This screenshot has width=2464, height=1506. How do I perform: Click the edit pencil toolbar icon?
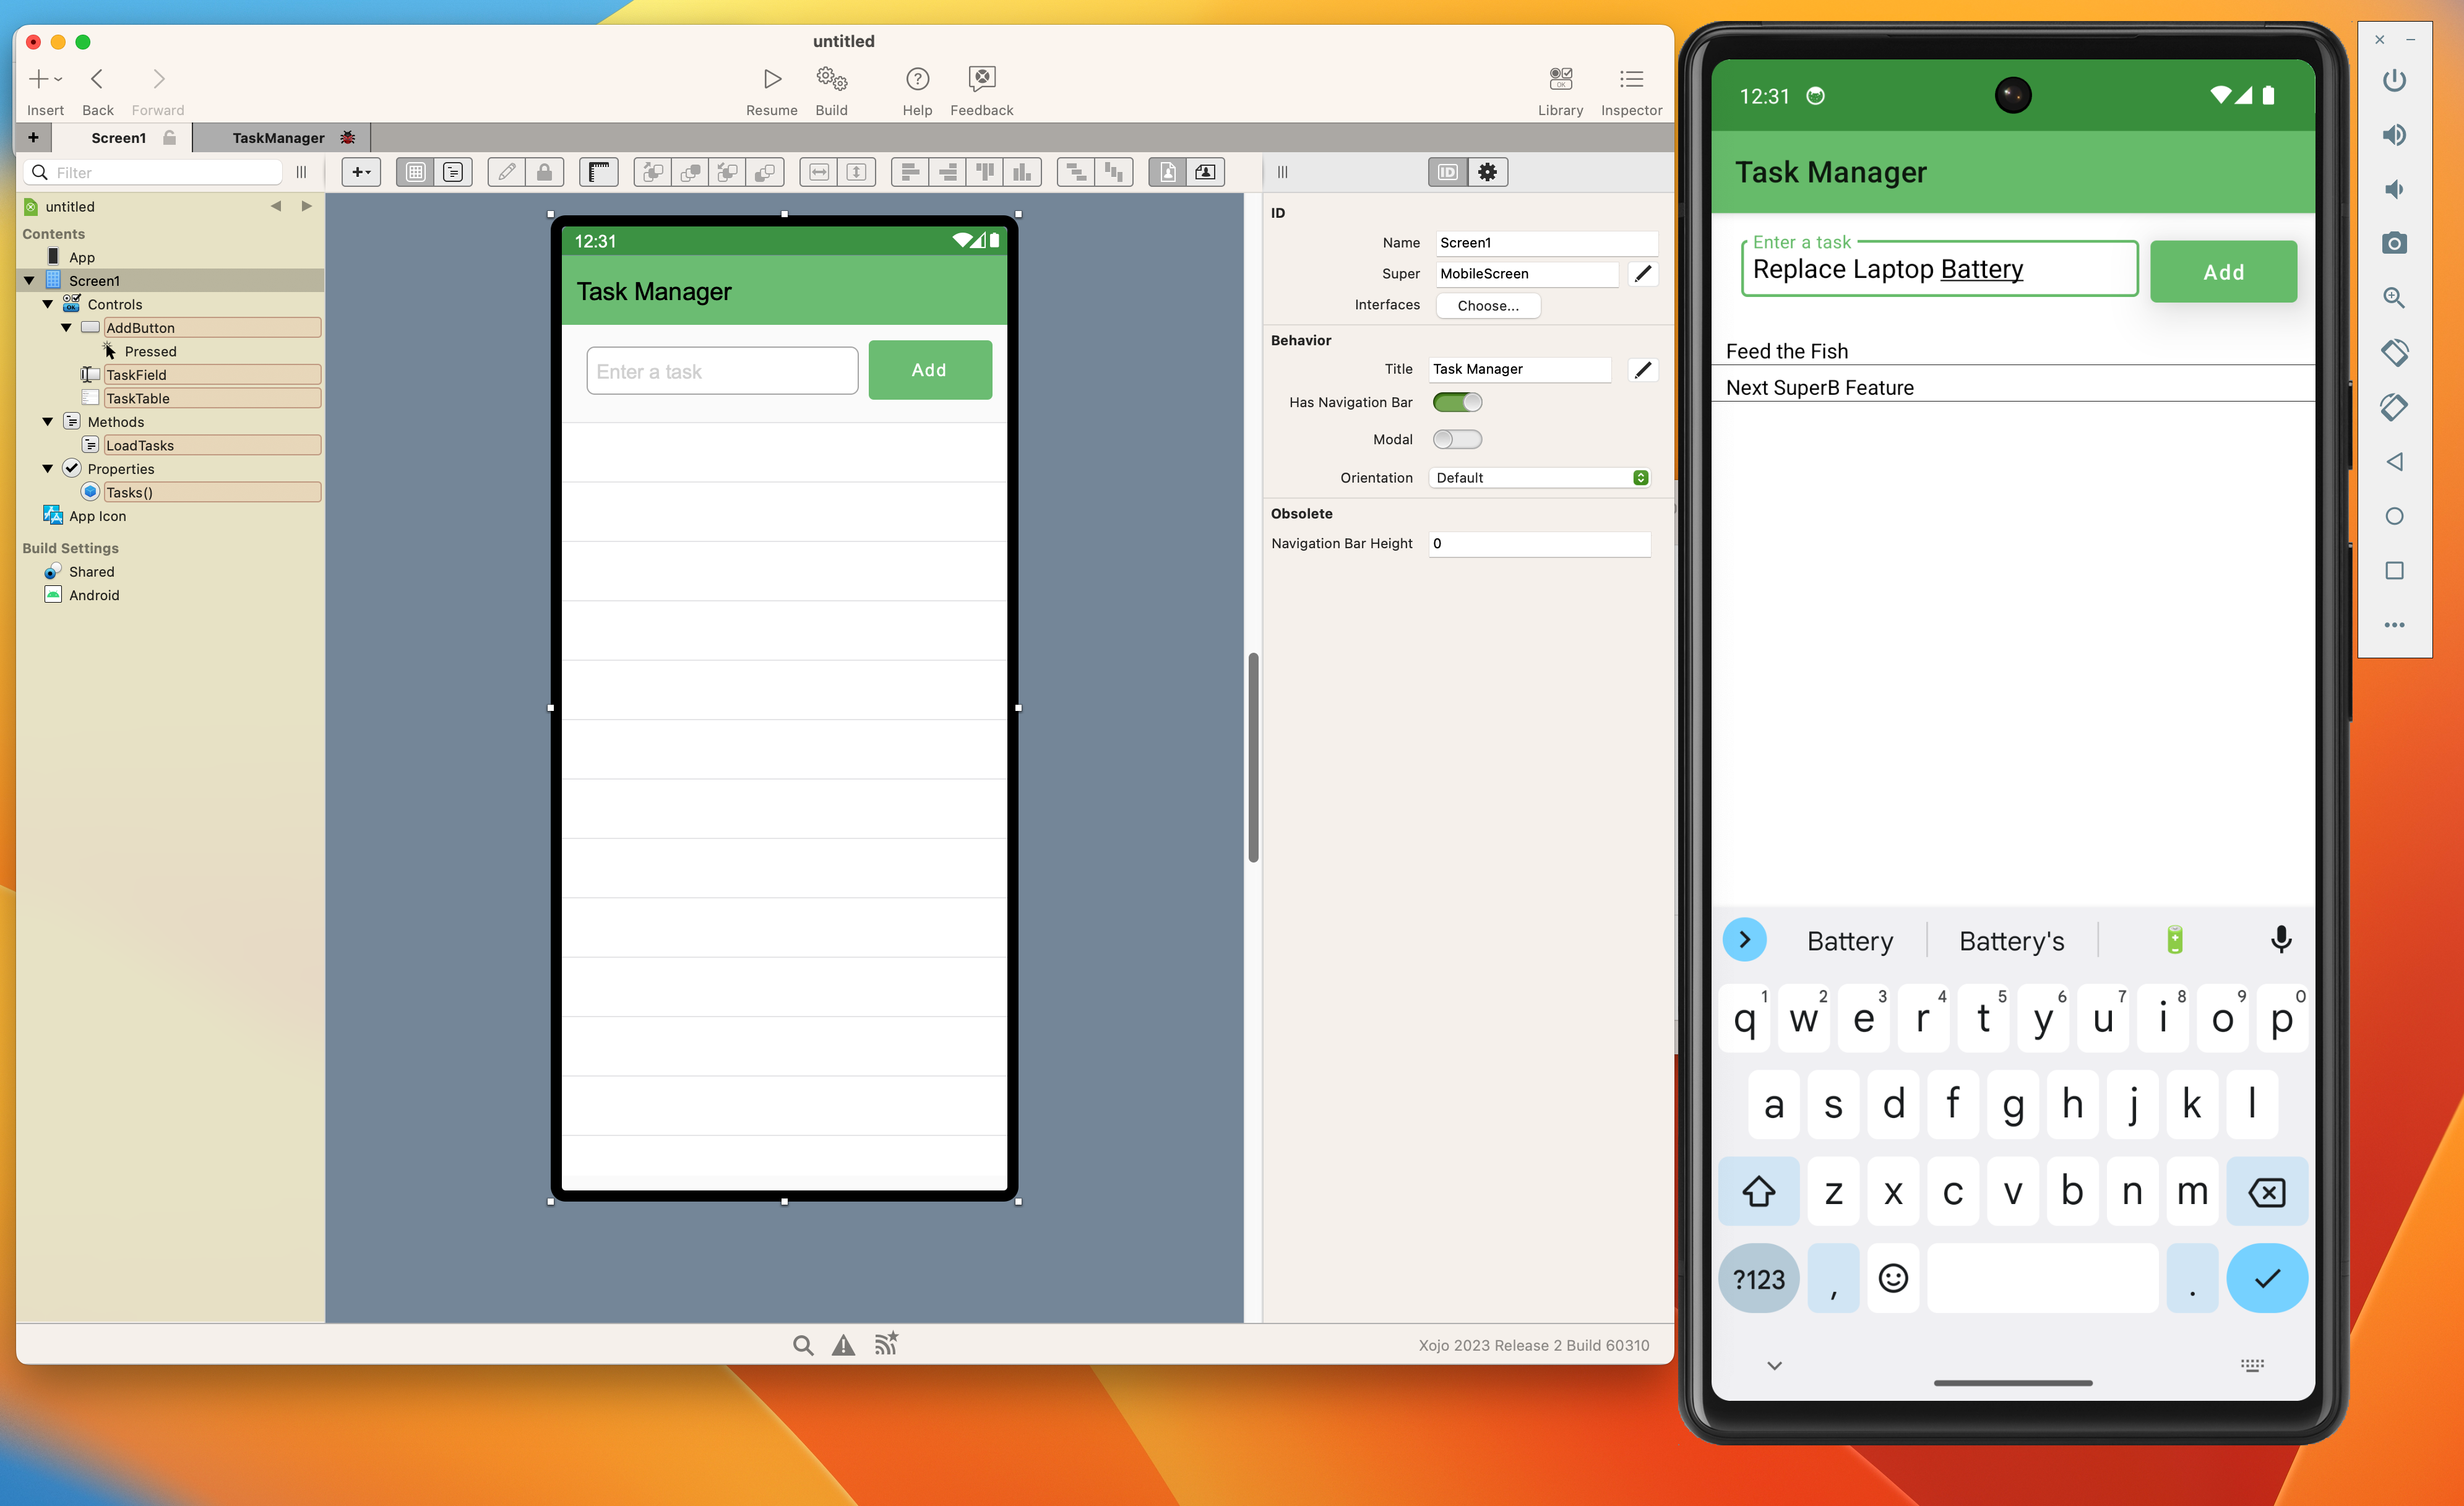[x=507, y=172]
